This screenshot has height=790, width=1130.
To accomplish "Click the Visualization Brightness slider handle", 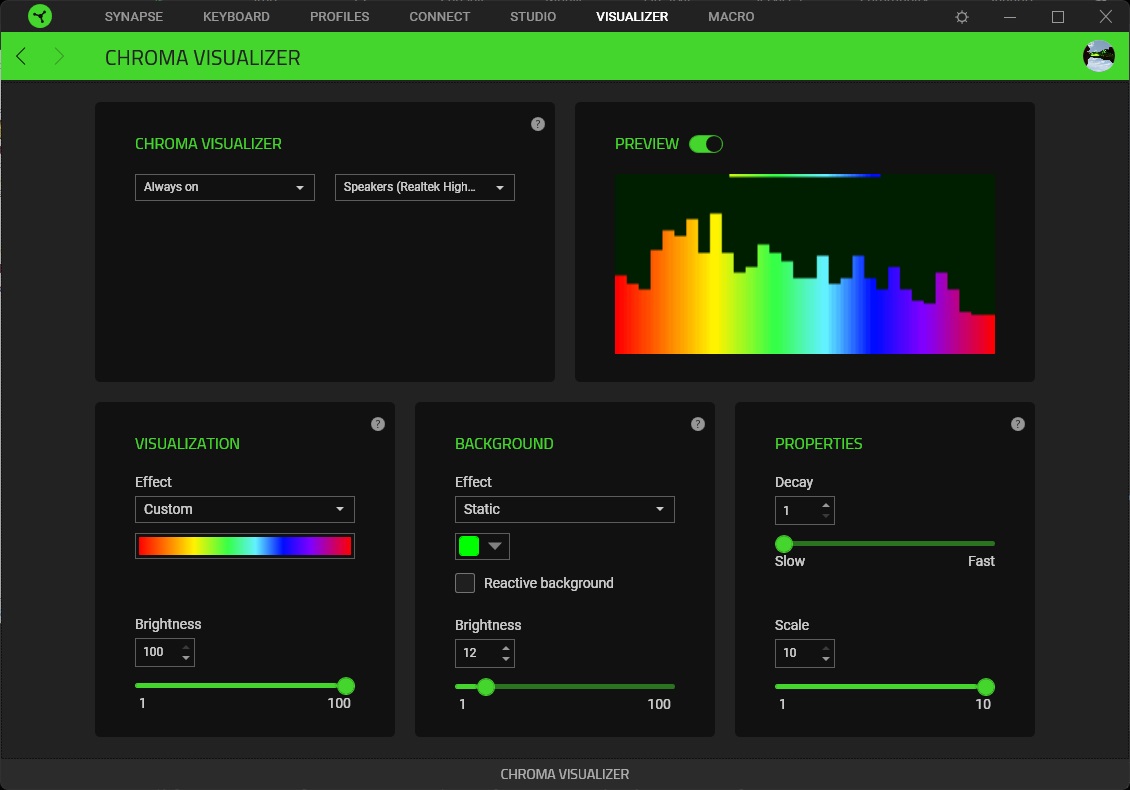I will coord(346,686).
